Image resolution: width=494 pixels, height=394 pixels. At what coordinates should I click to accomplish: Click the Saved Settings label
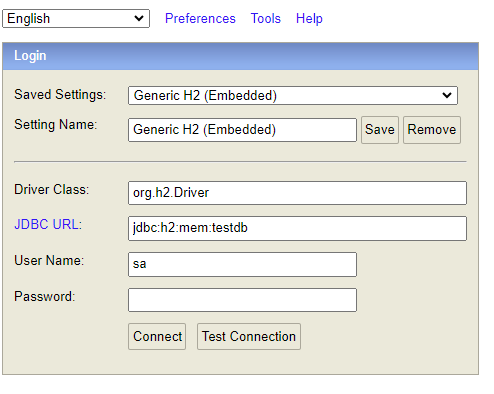[60, 94]
